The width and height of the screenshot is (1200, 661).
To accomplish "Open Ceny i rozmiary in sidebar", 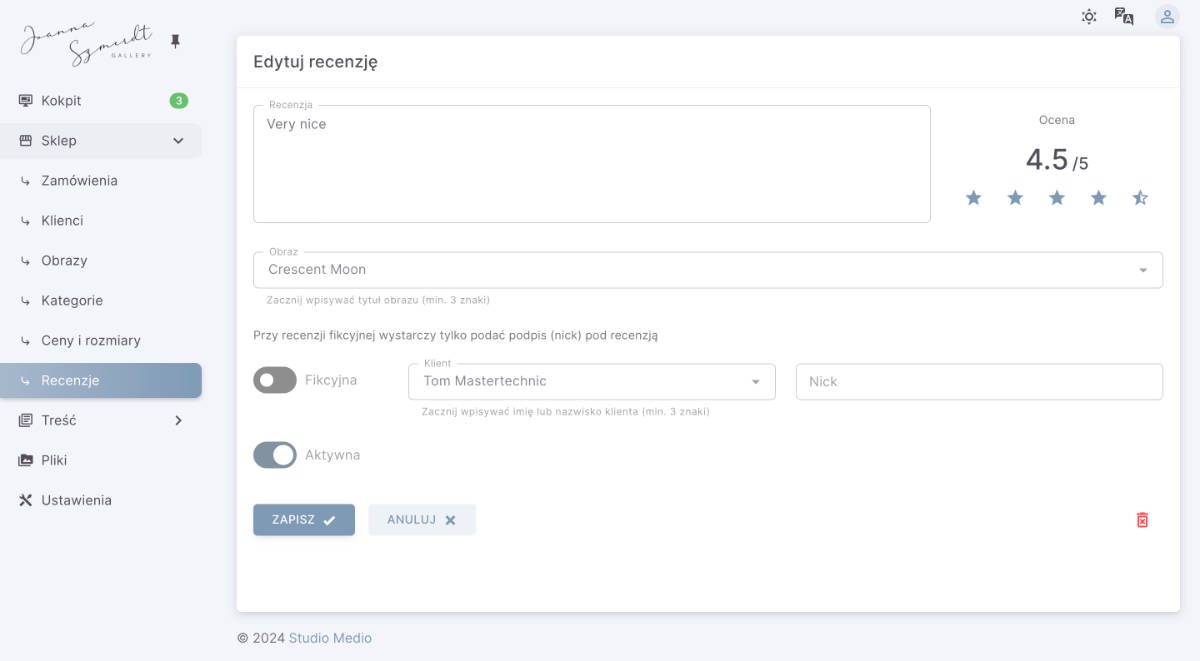I will [x=101, y=341].
